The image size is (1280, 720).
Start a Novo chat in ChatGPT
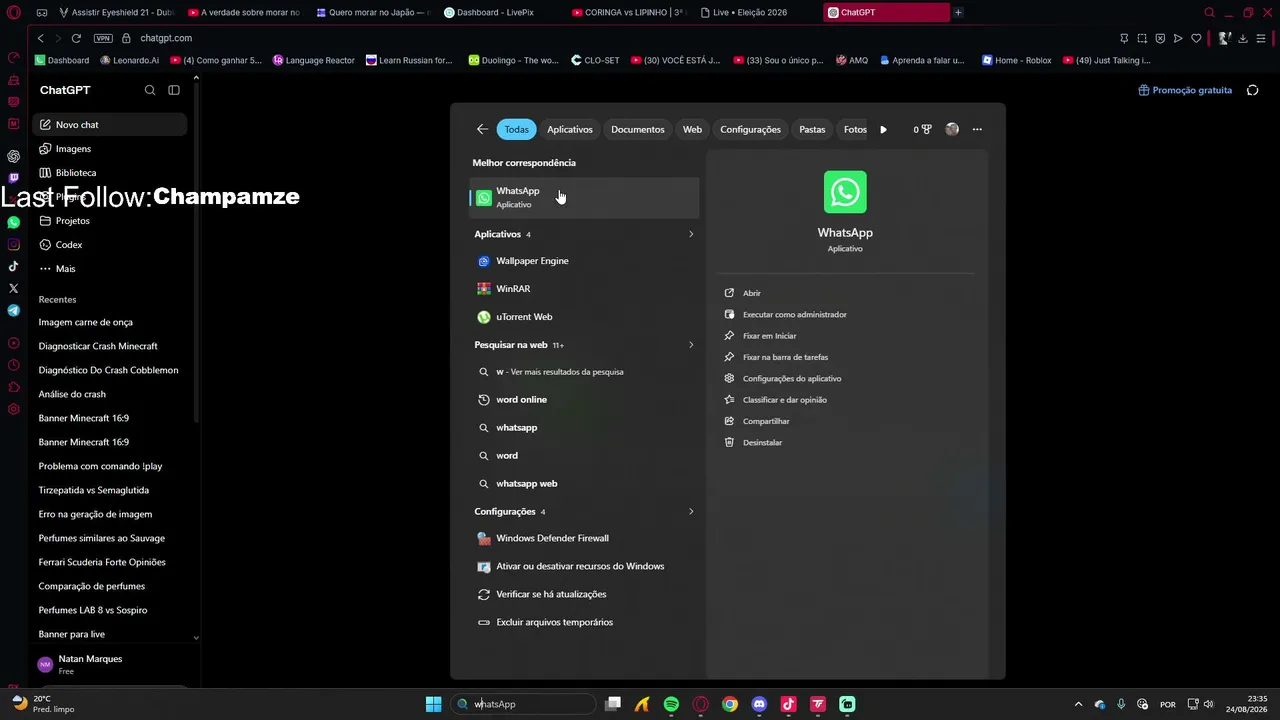[x=110, y=125]
